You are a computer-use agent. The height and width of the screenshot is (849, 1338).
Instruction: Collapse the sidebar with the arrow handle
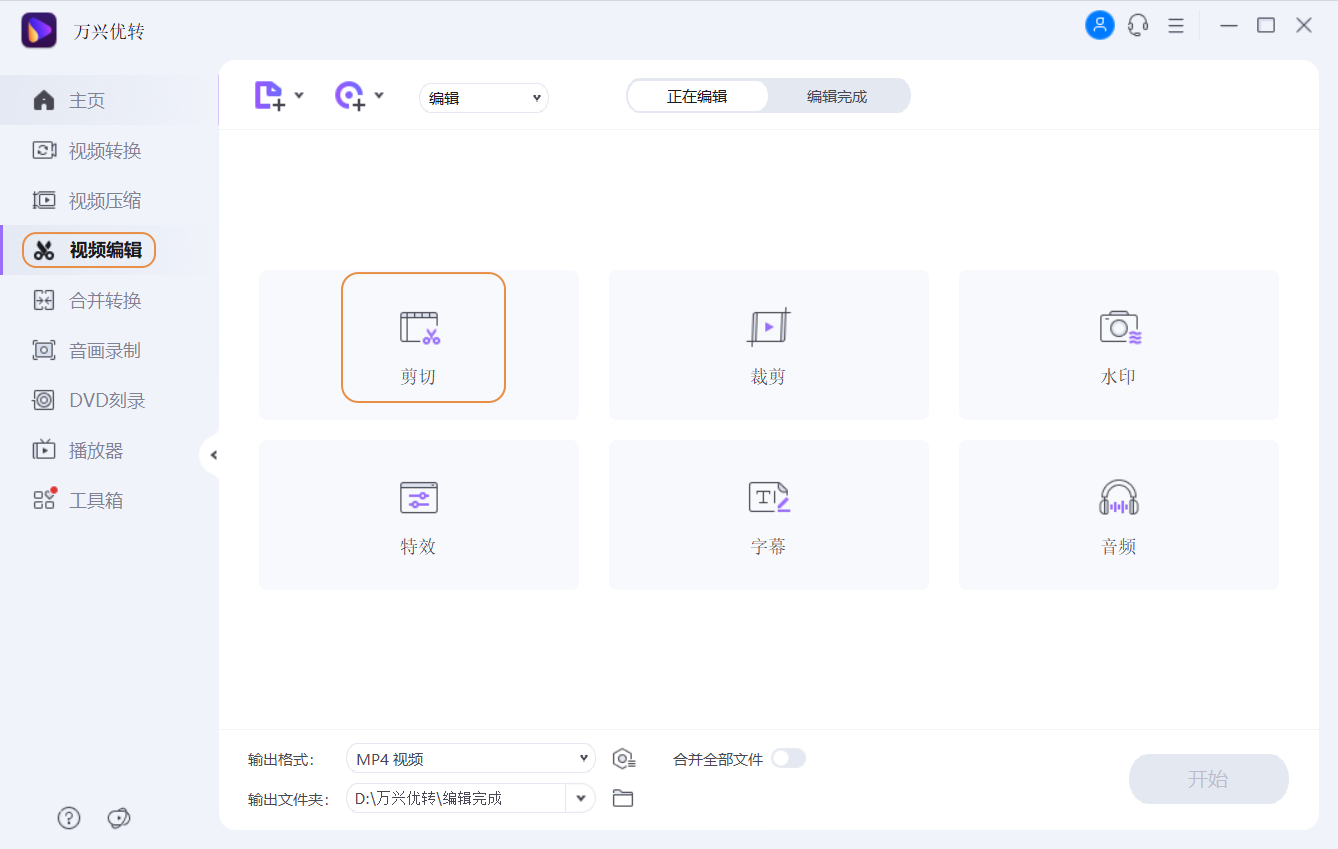point(212,455)
